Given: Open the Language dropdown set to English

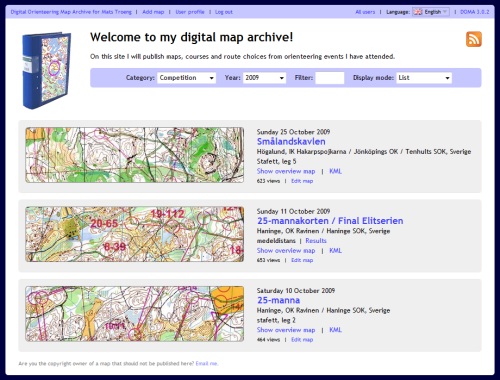Looking at the screenshot, I should [x=431, y=12].
